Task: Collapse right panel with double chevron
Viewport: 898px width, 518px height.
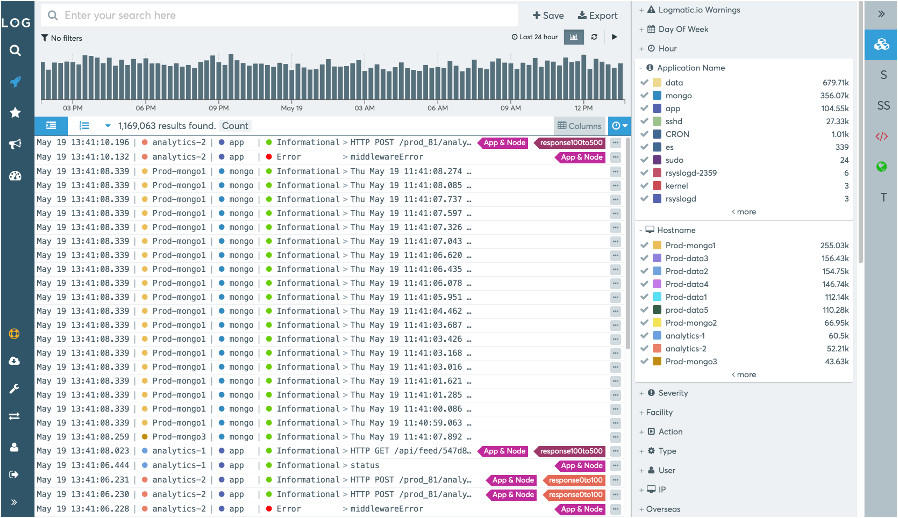Action: (881, 14)
